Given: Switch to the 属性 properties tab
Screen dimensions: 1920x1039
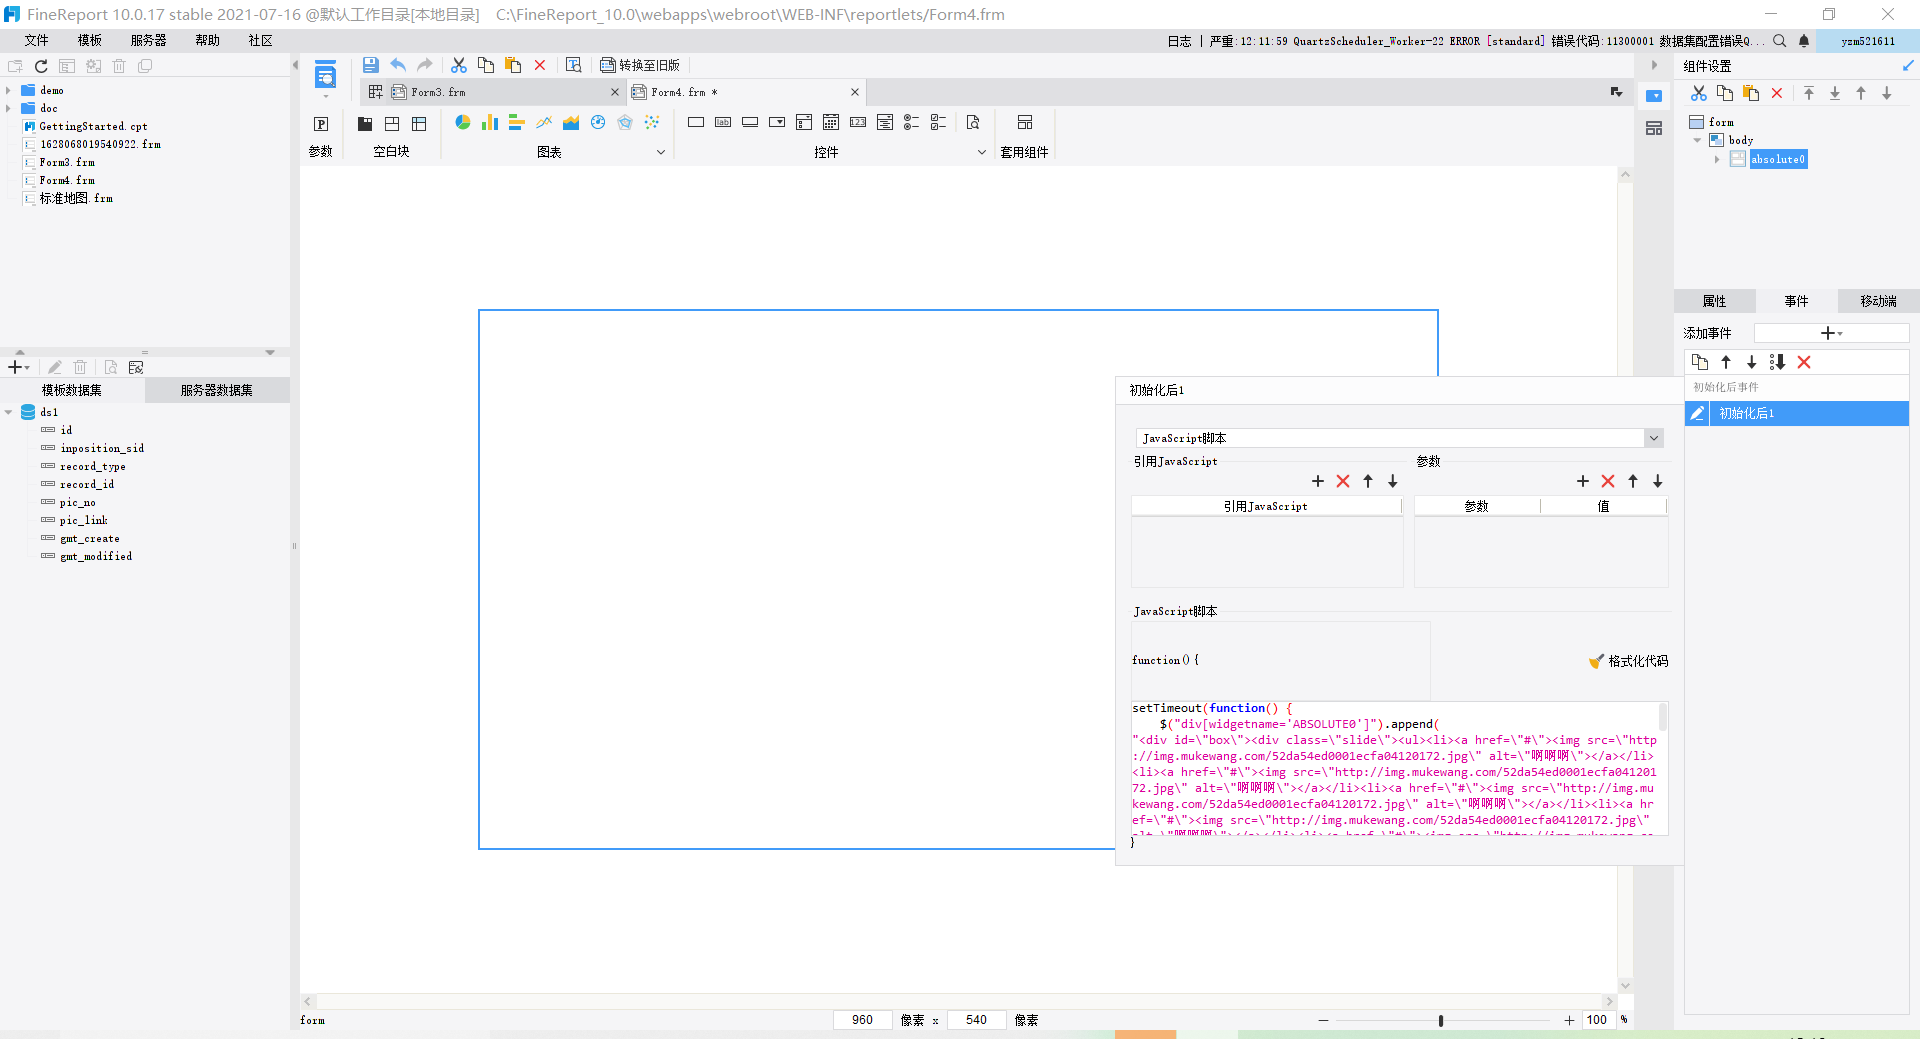Looking at the screenshot, I should point(1714,301).
